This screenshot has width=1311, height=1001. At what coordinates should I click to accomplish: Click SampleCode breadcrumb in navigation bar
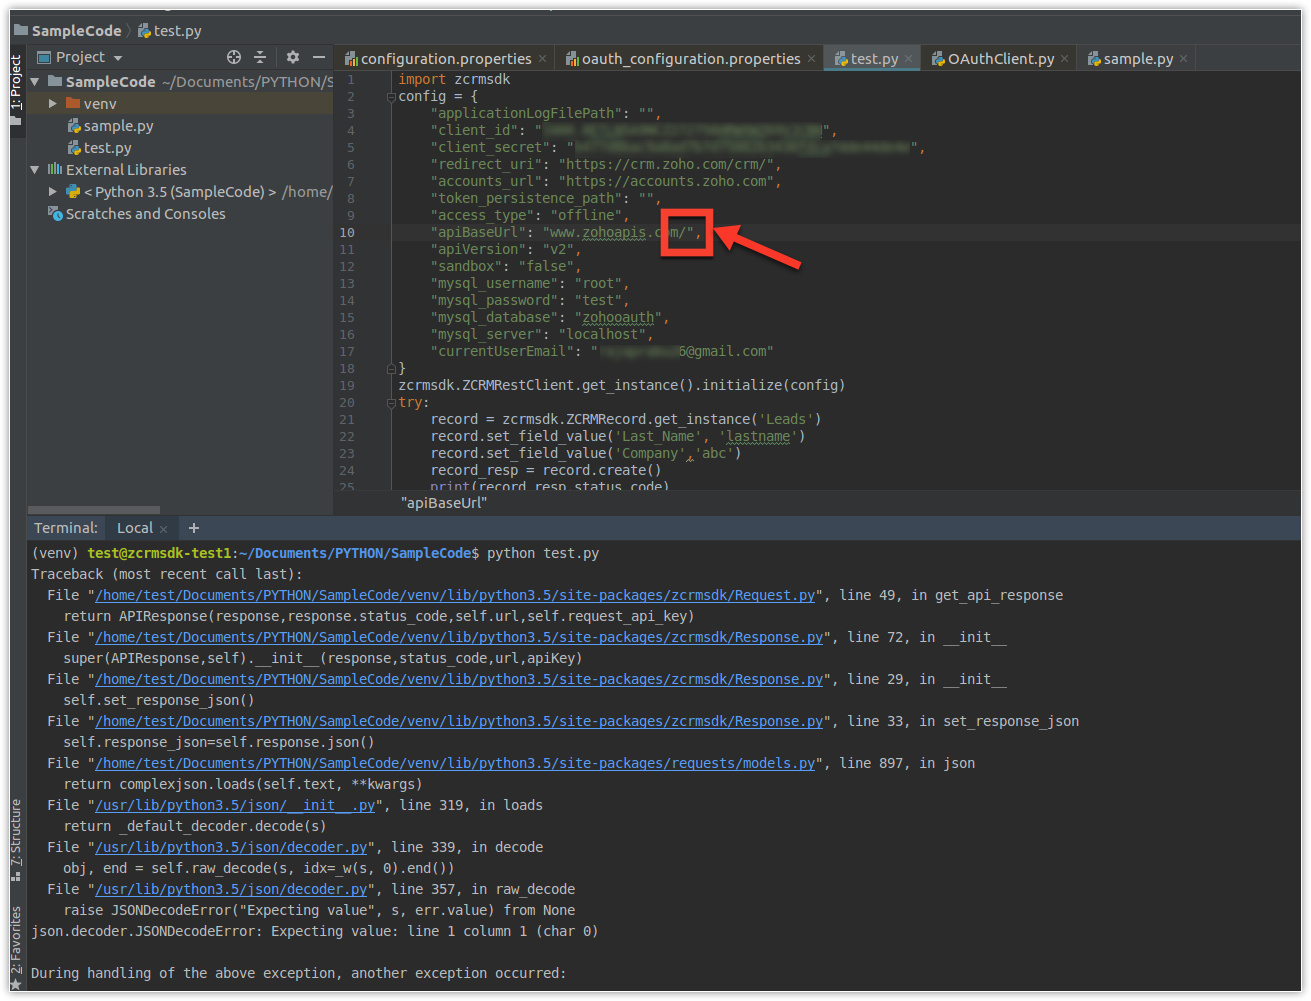[67, 31]
